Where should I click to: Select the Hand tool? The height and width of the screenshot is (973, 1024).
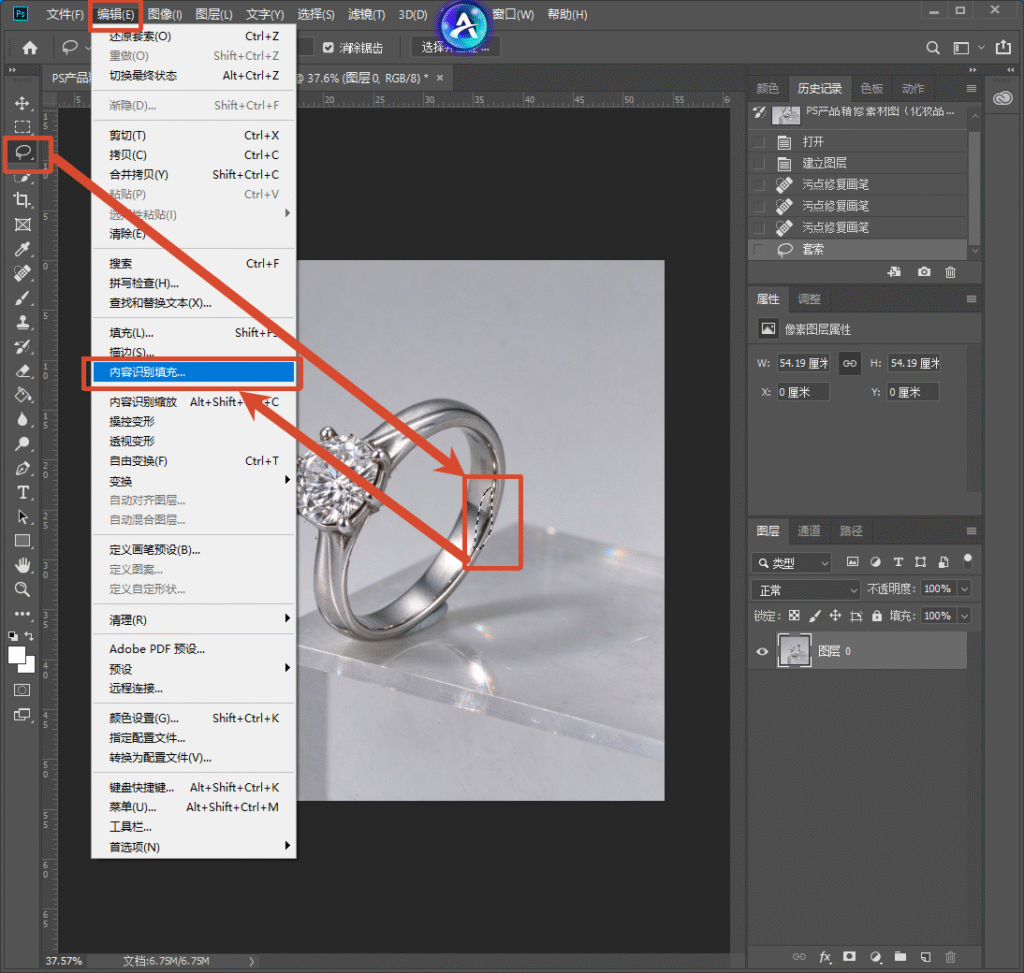22,566
